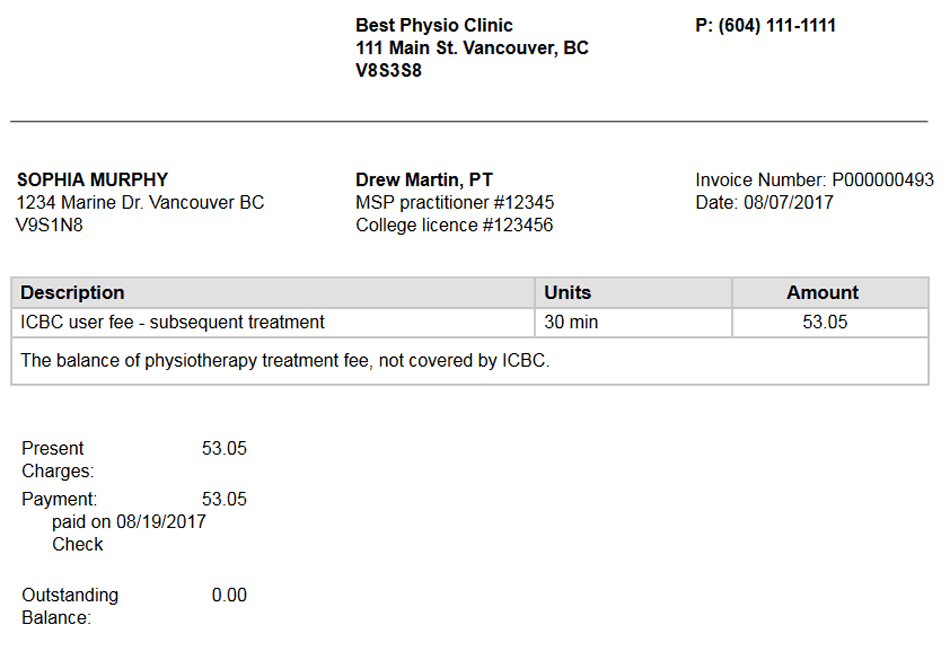Click the 30 min units cell

[x=570, y=323]
